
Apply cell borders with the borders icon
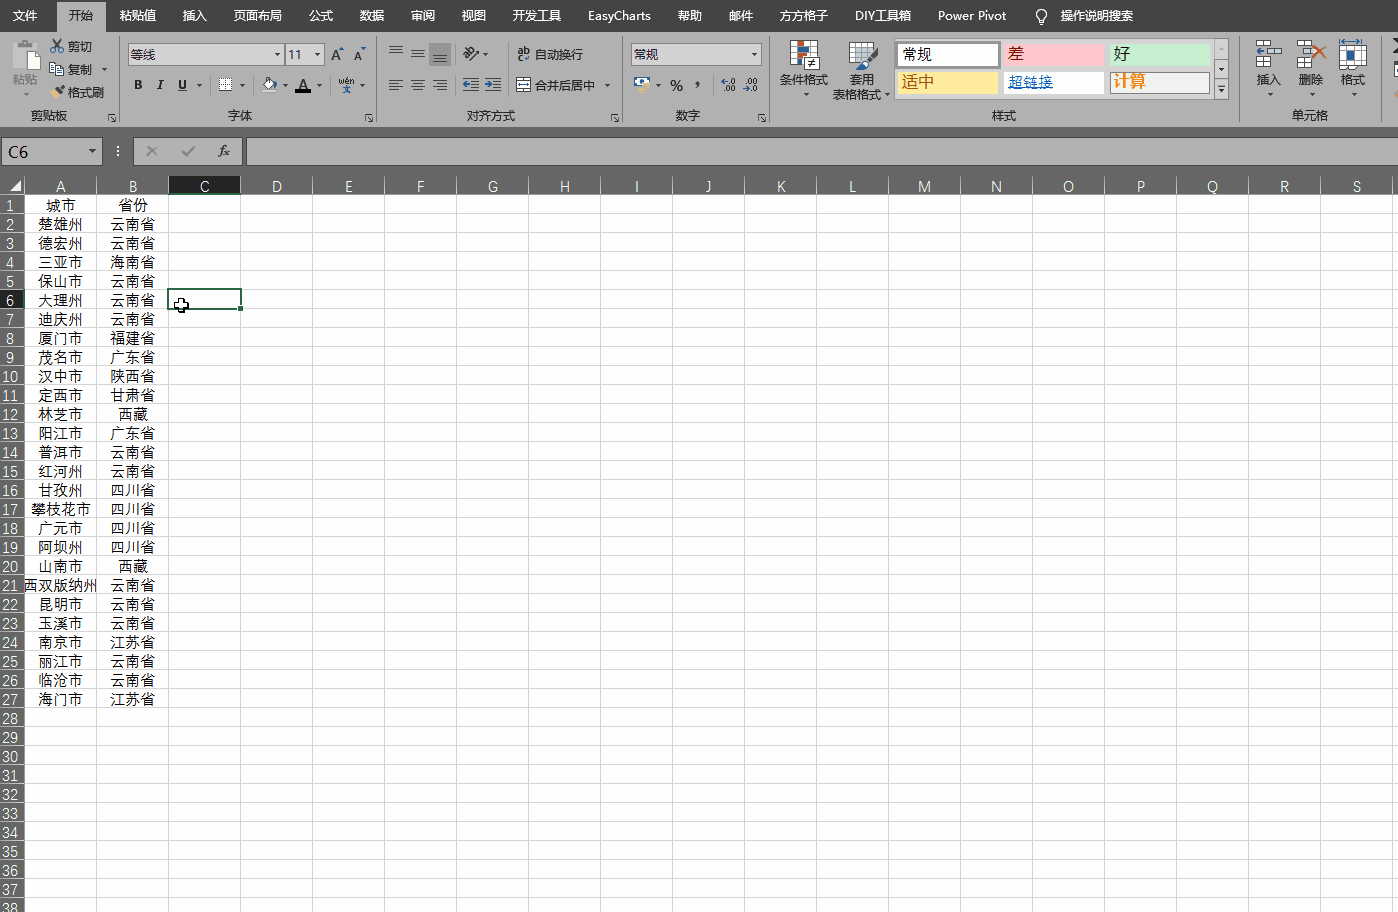(x=226, y=85)
